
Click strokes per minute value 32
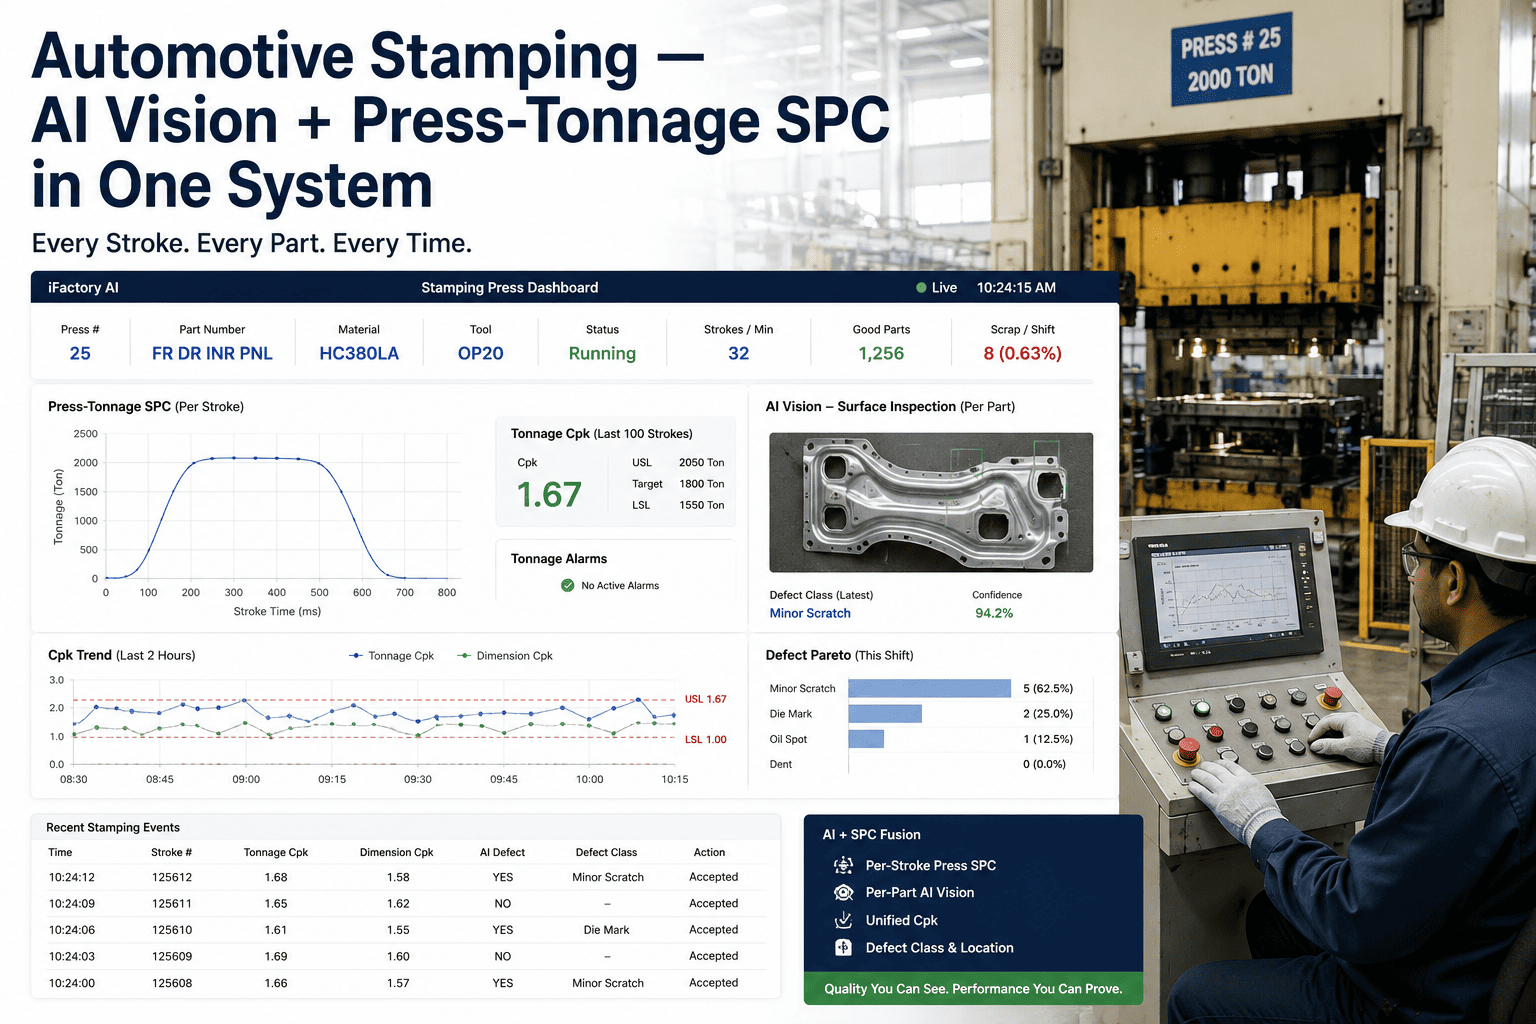pos(739,354)
